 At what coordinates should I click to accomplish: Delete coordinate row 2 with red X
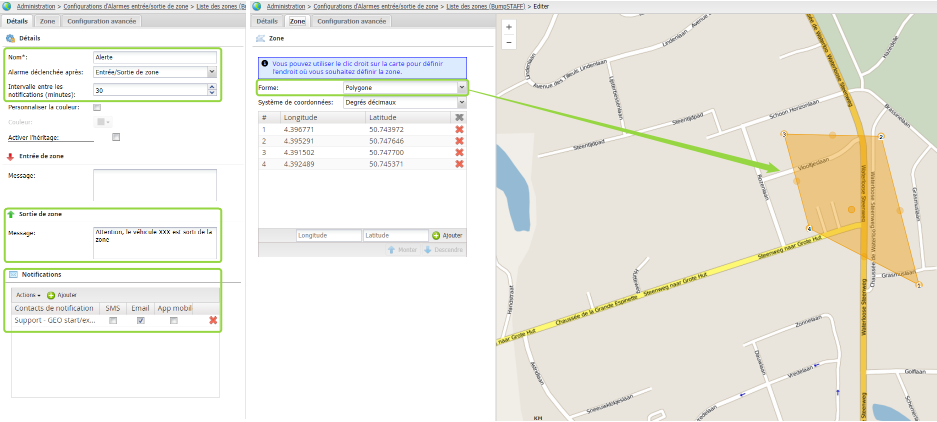460,140
